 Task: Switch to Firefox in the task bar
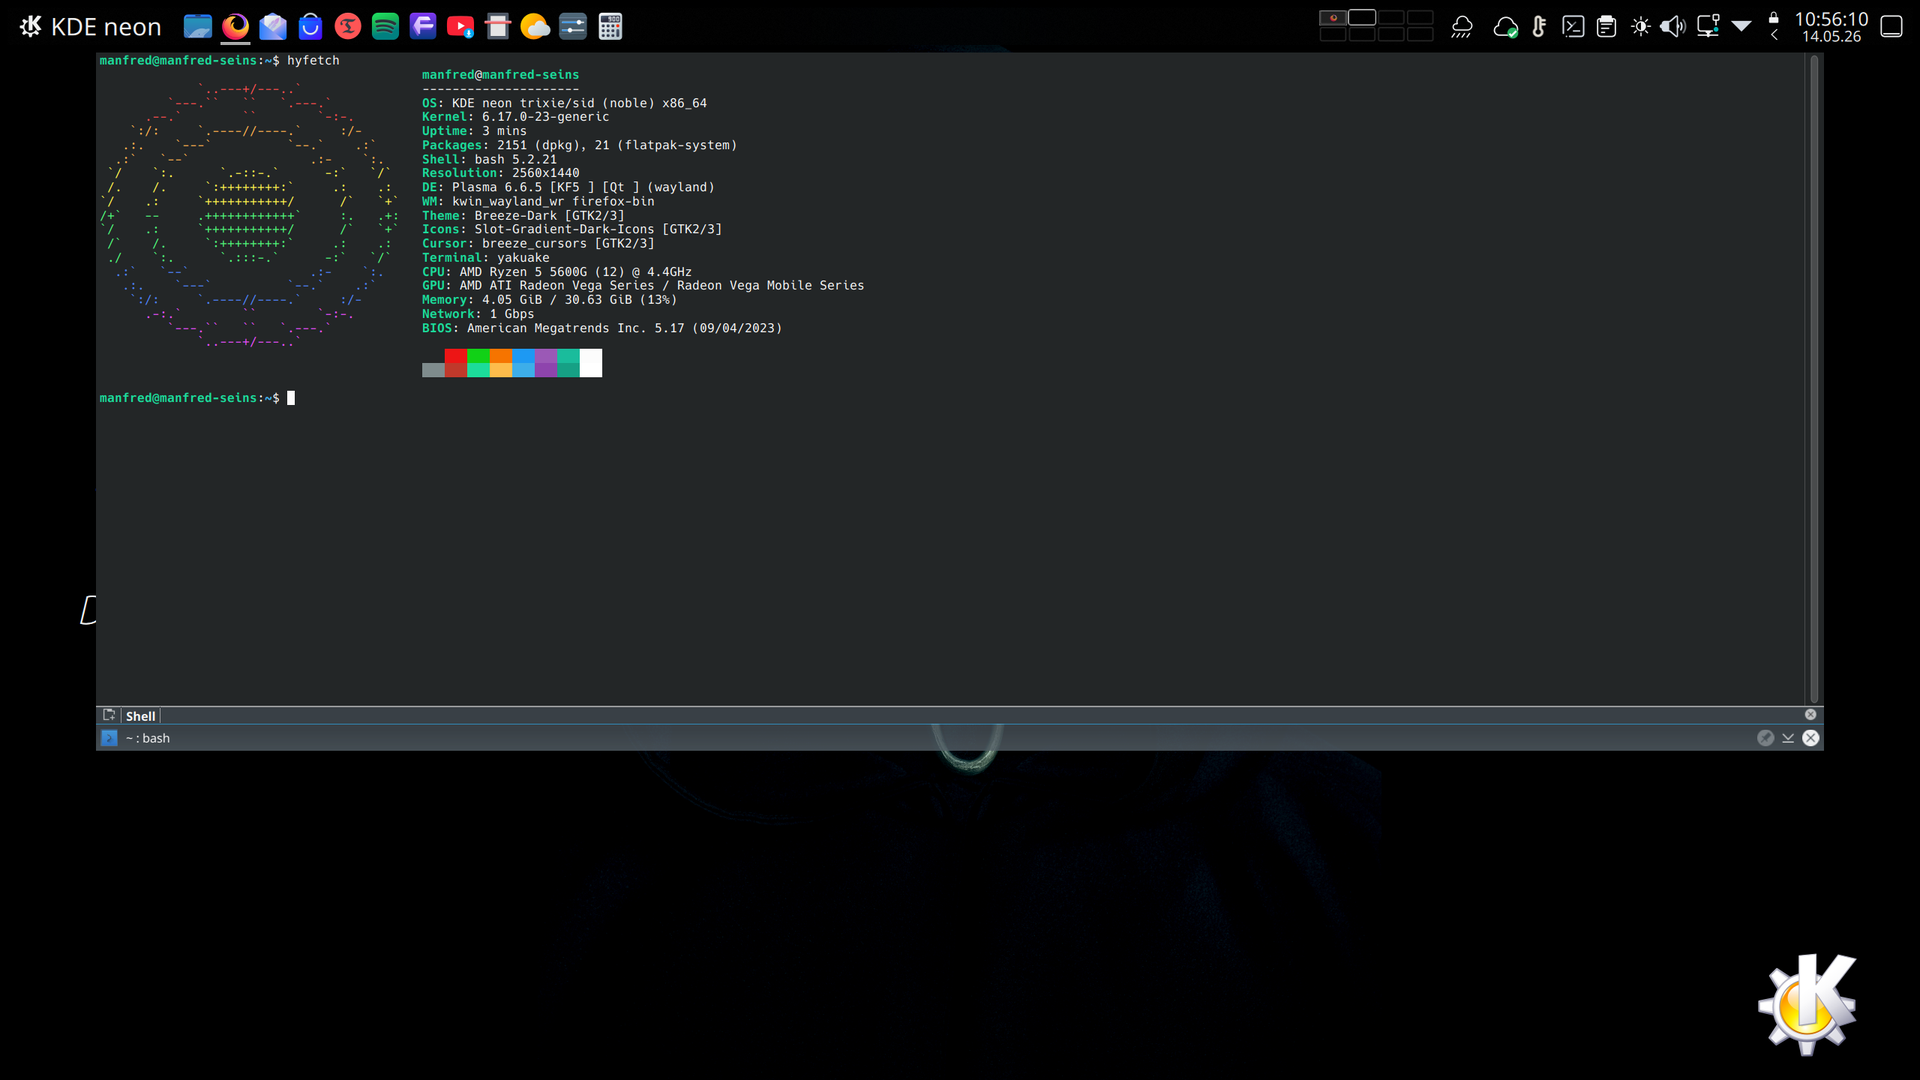click(x=235, y=27)
